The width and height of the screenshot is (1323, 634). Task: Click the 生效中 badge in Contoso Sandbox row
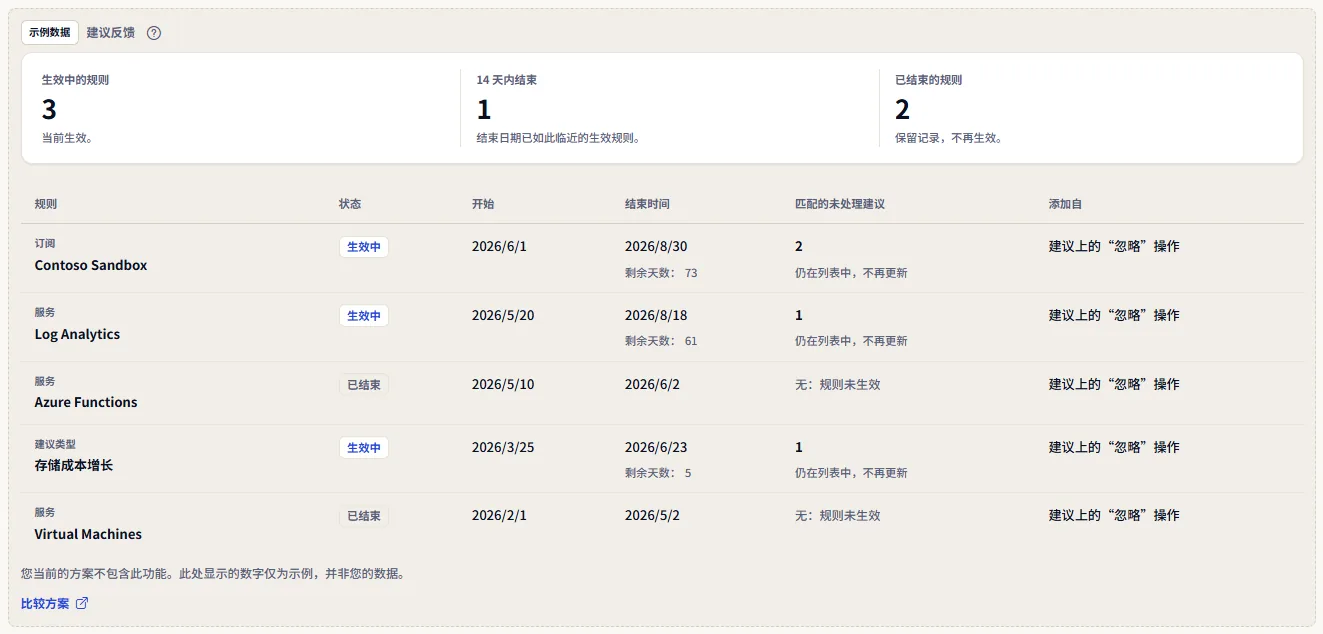pyautogui.click(x=364, y=247)
